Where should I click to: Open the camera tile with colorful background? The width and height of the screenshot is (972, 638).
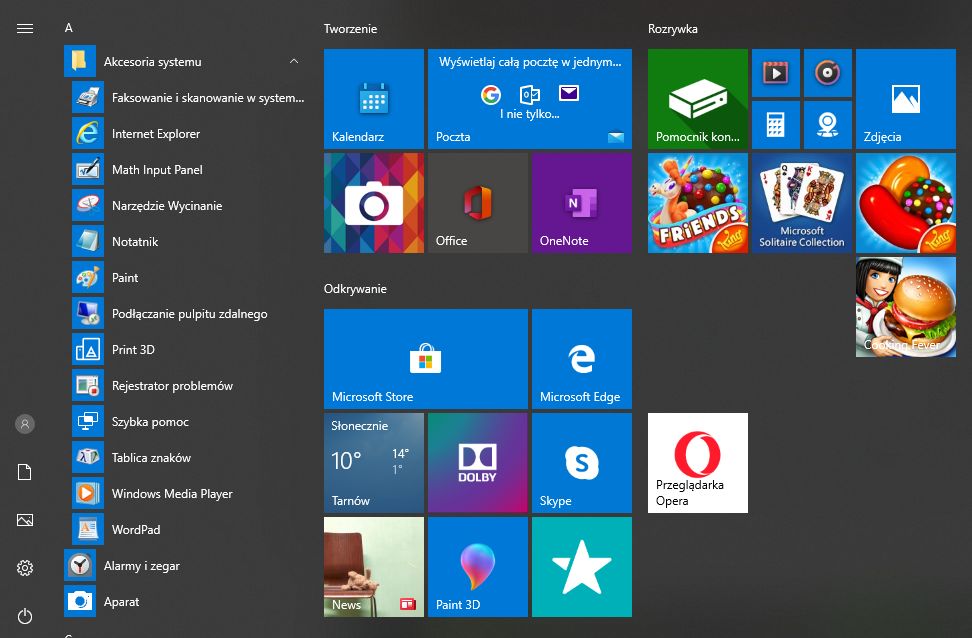(374, 203)
